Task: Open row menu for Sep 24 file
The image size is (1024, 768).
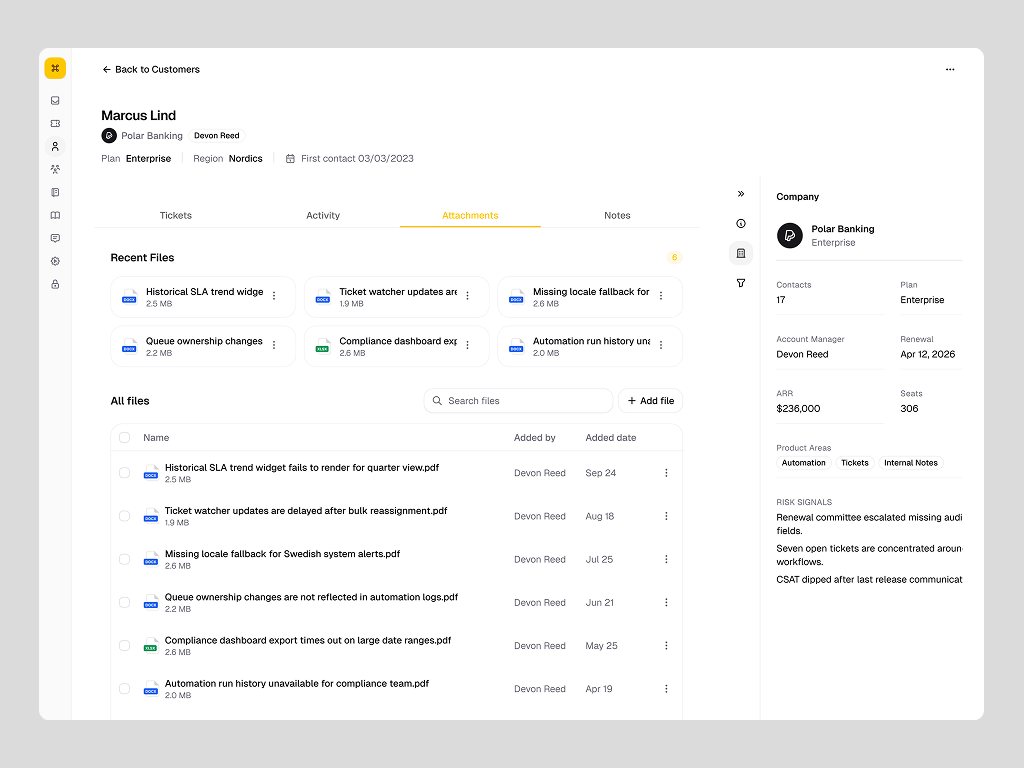Action: [666, 473]
